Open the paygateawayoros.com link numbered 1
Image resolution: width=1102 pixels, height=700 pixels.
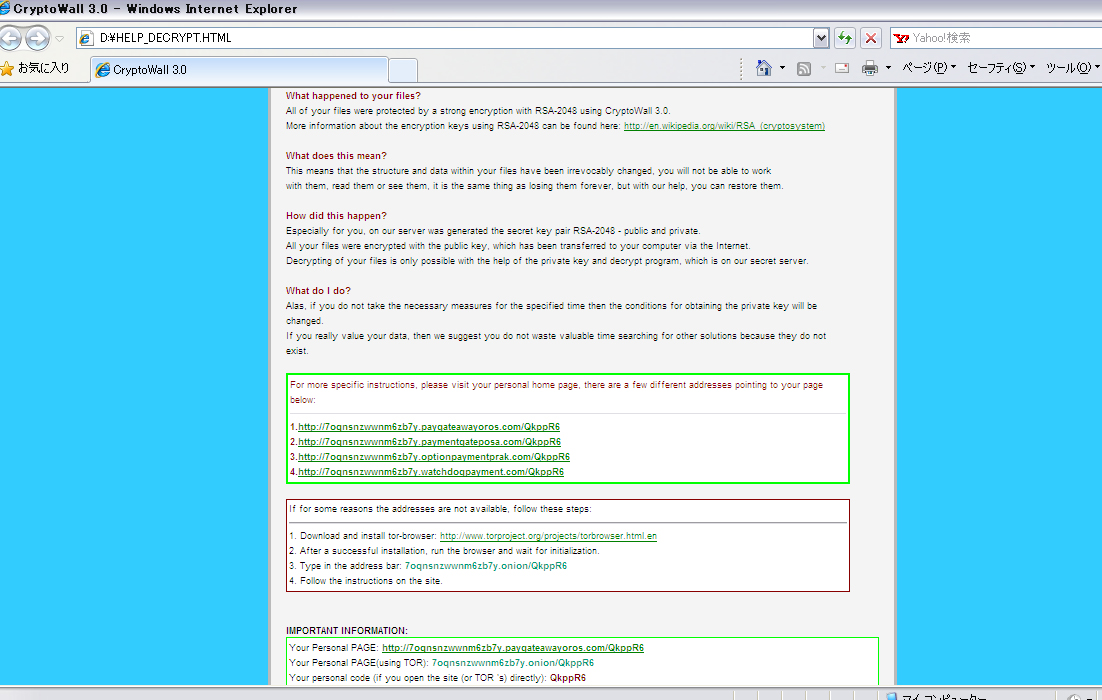coord(429,427)
